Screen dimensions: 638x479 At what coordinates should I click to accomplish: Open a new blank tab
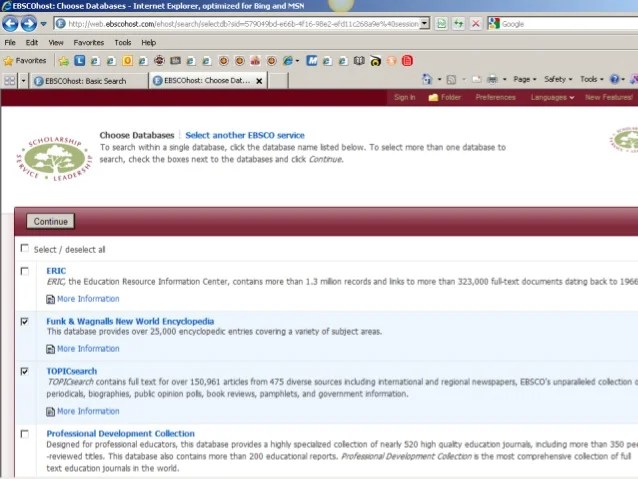click(278, 81)
